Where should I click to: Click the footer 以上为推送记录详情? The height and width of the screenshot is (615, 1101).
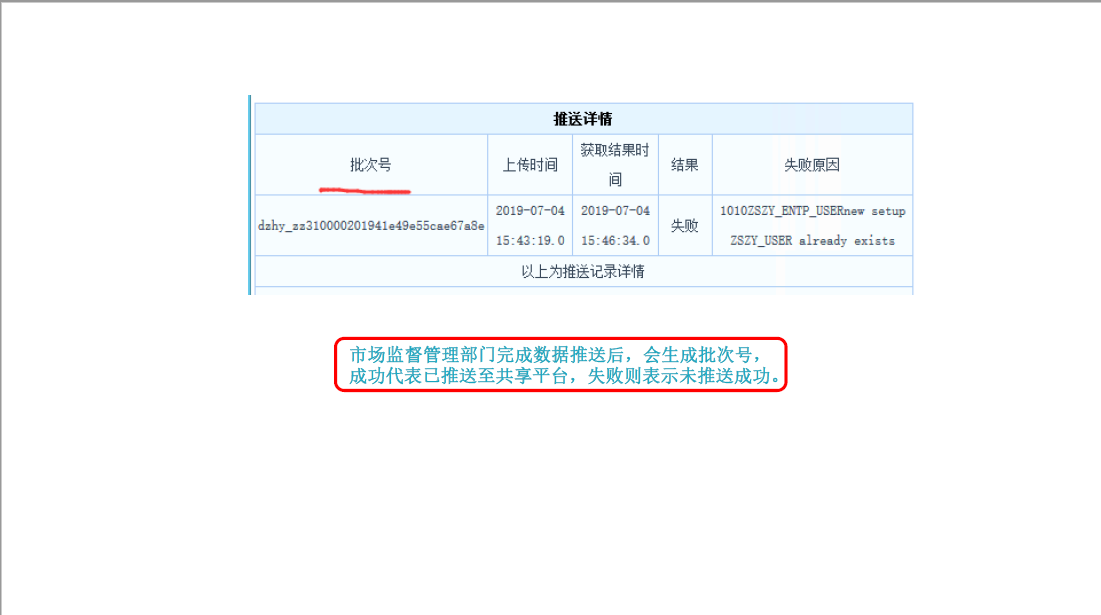point(583,271)
